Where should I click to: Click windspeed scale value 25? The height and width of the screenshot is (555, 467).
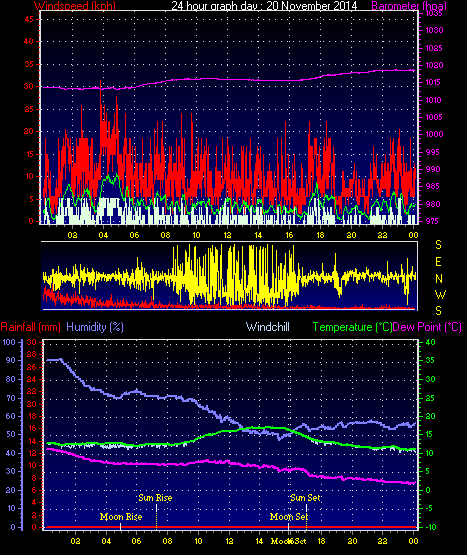[x=29, y=109]
